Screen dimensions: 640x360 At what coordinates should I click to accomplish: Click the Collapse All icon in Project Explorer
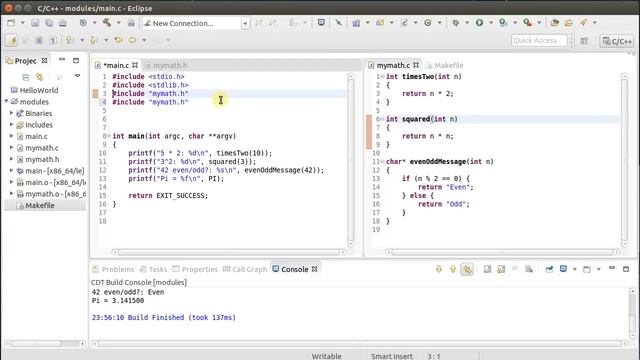pos(26,77)
